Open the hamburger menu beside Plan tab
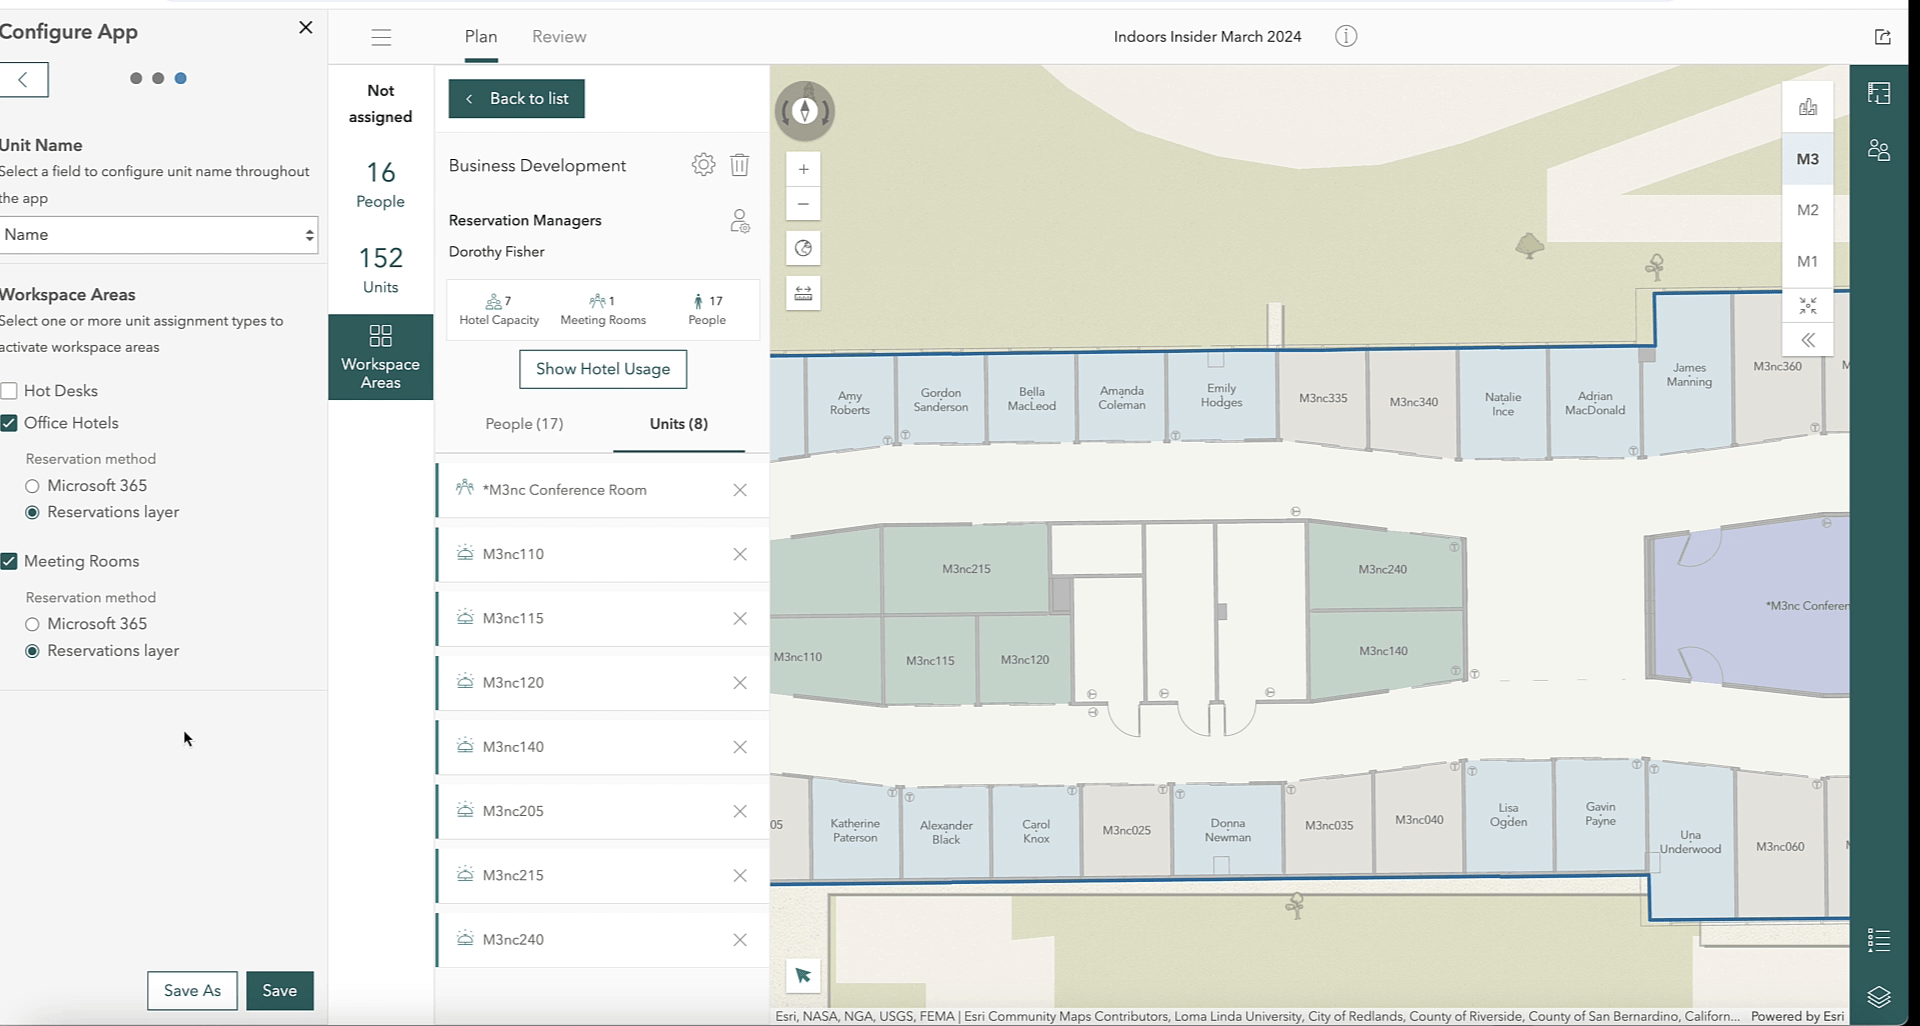 [x=381, y=36]
